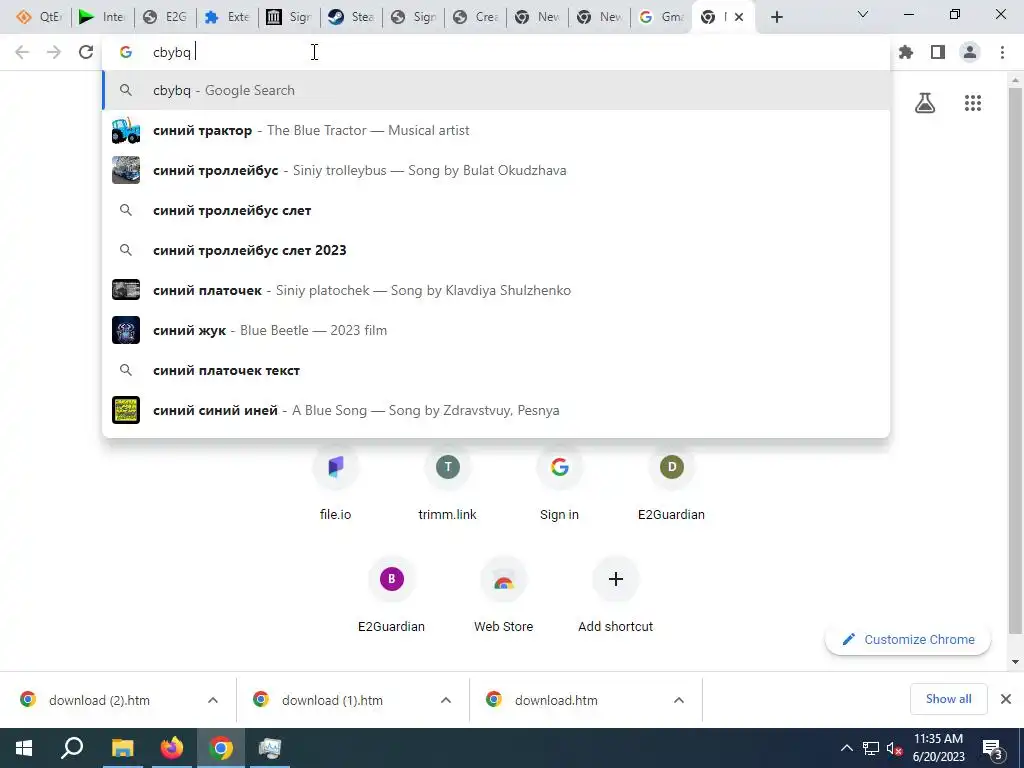Open the Web Store shortcut
The width and height of the screenshot is (1024, 768).
504,596
